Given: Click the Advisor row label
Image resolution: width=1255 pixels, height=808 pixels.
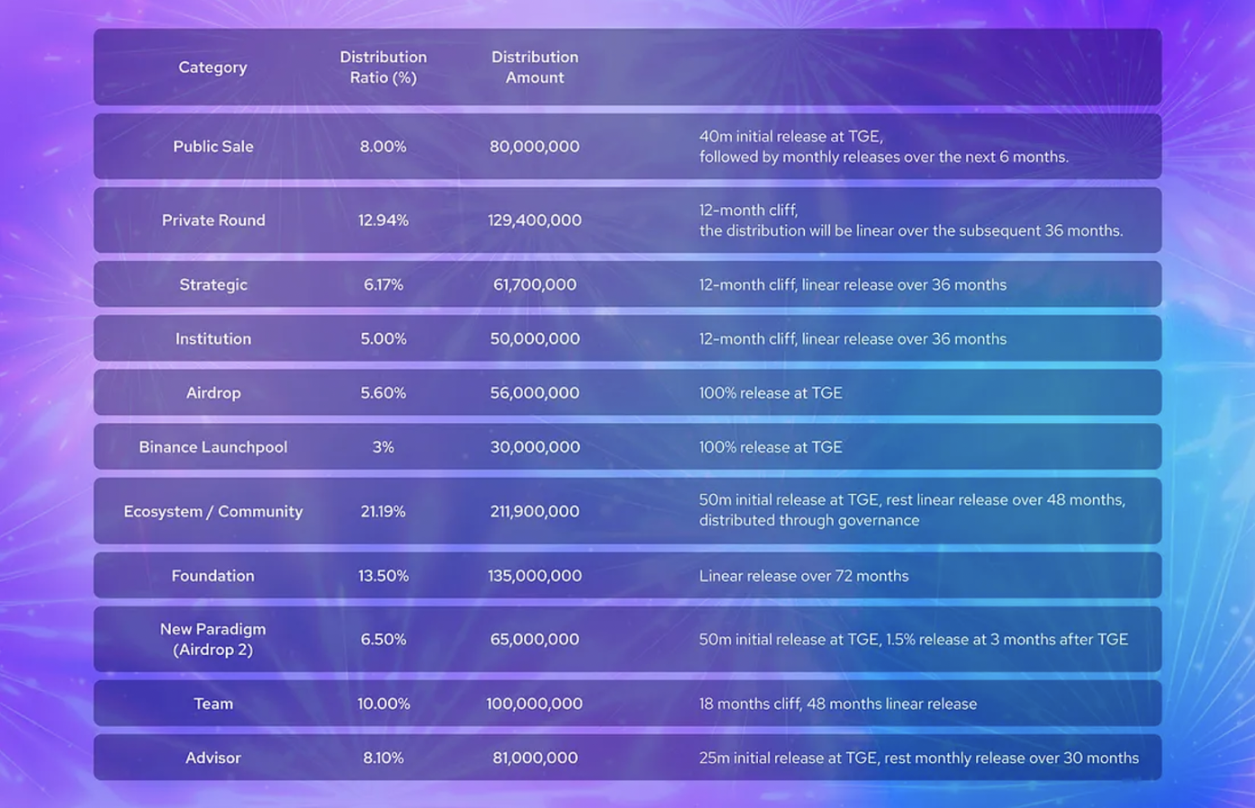Looking at the screenshot, I should (x=213, y=758).
